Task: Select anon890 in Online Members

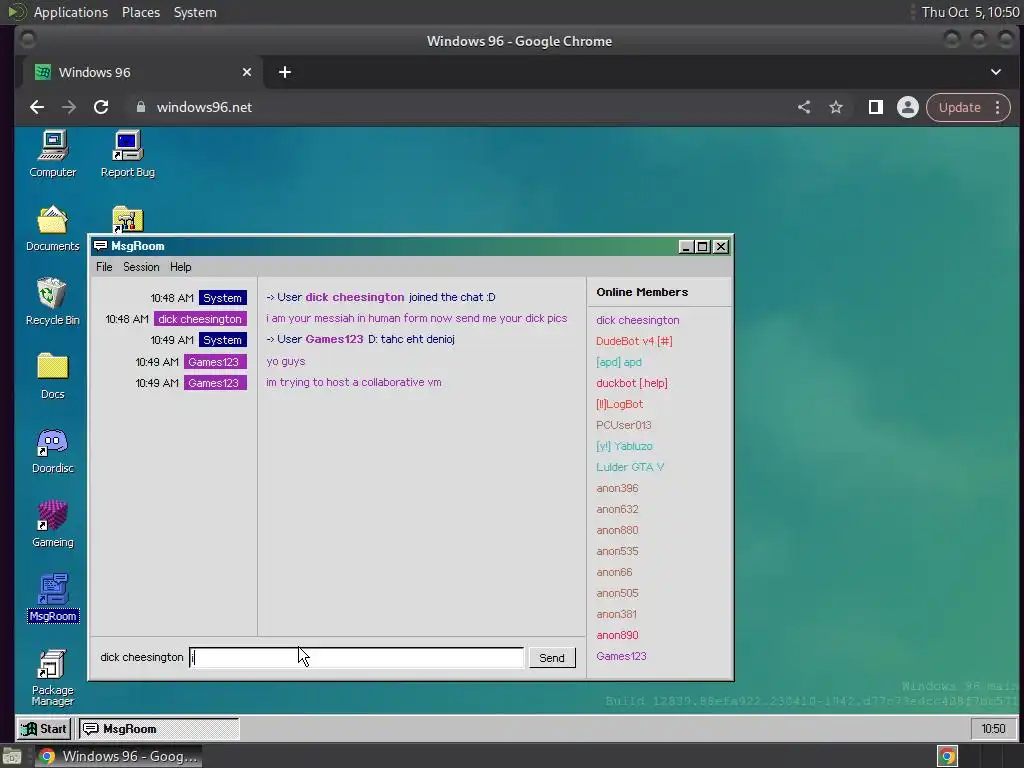Action: (x=617, y=635)
